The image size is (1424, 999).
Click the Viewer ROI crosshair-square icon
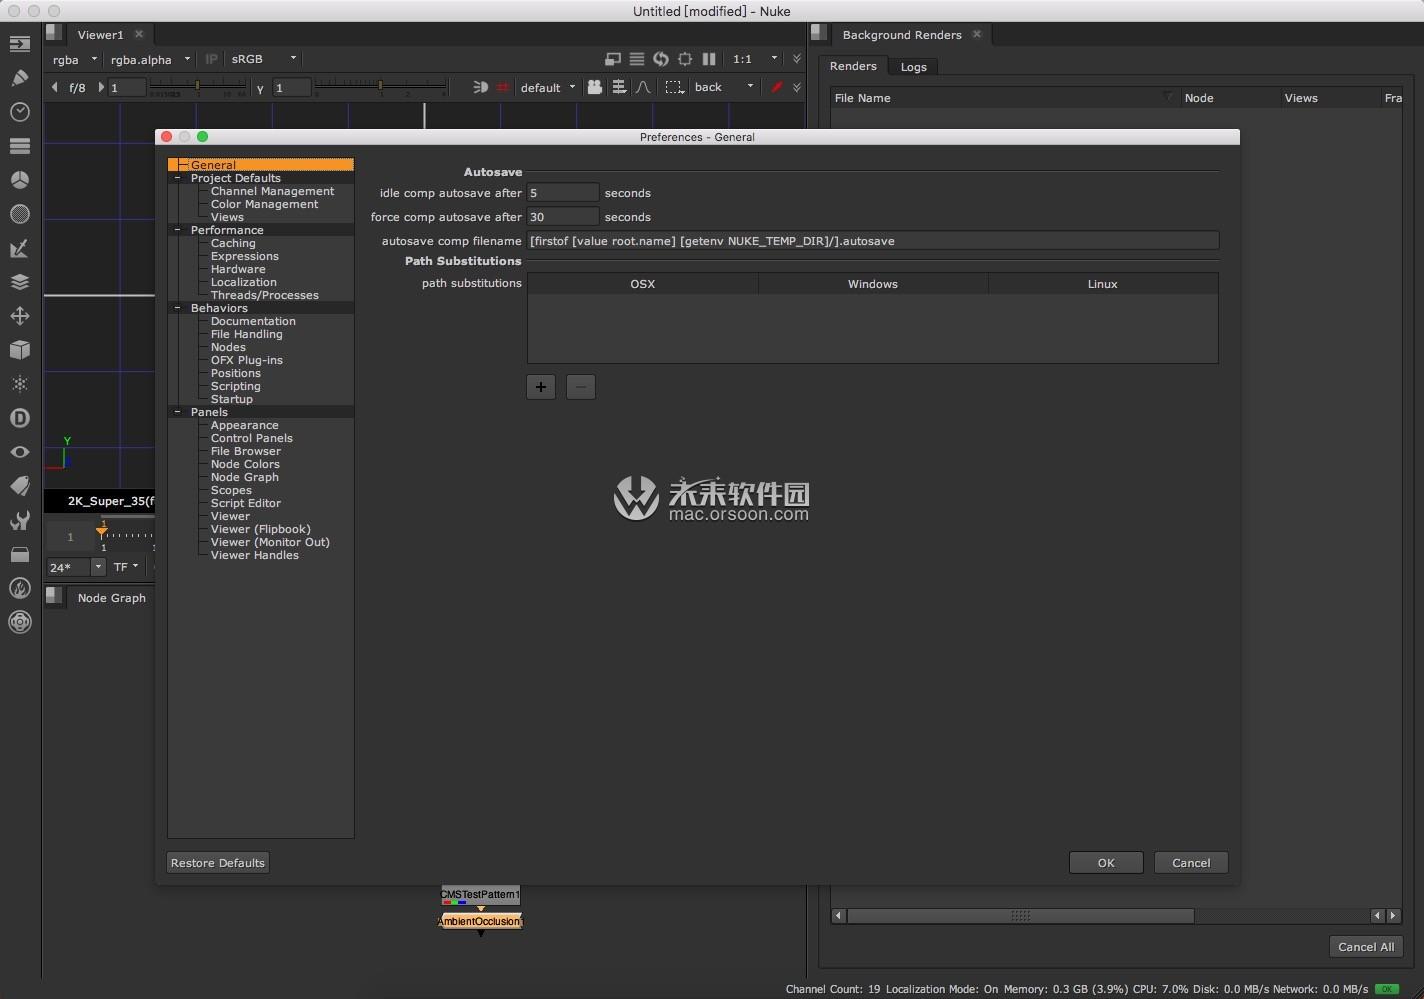pyautogui.click(x=685, y=59)
